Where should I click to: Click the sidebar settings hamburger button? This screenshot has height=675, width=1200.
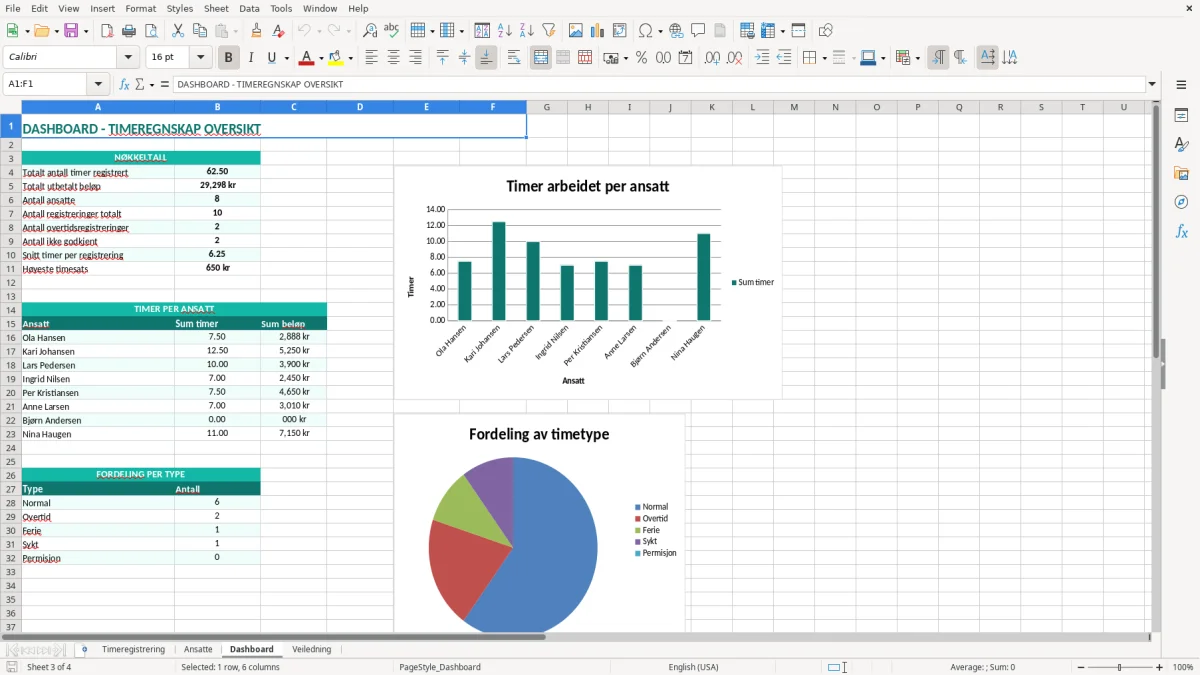tap(1181, 85)
